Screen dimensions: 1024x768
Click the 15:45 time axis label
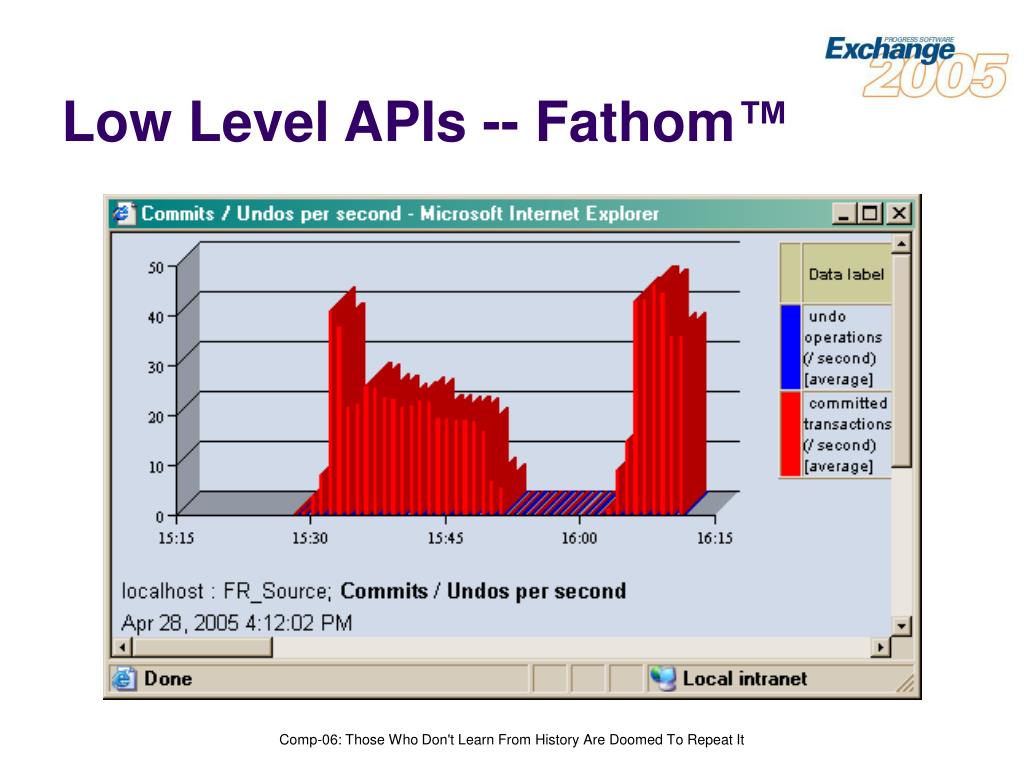pos(445,538)
